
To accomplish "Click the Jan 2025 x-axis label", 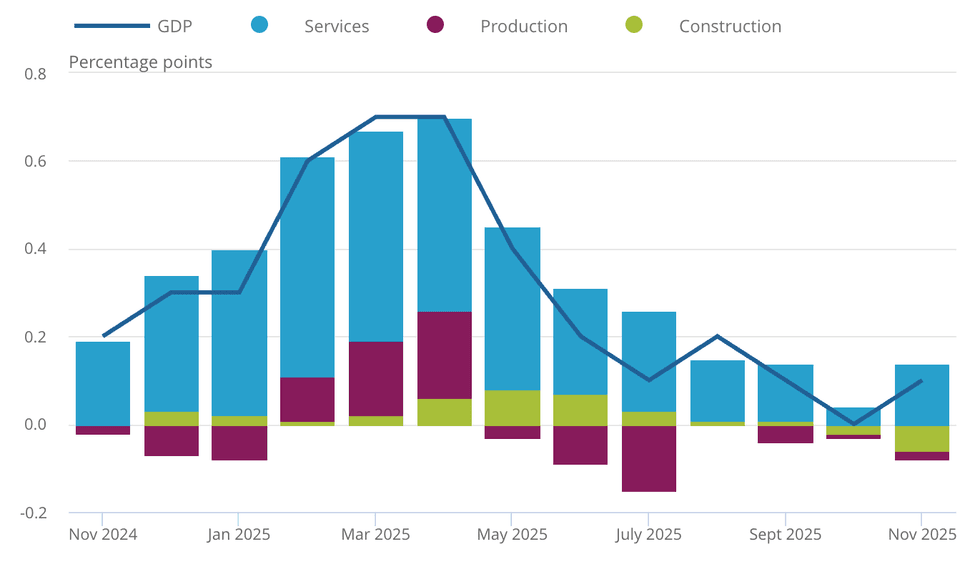I will pyautogui.click(x=238, y=534).
